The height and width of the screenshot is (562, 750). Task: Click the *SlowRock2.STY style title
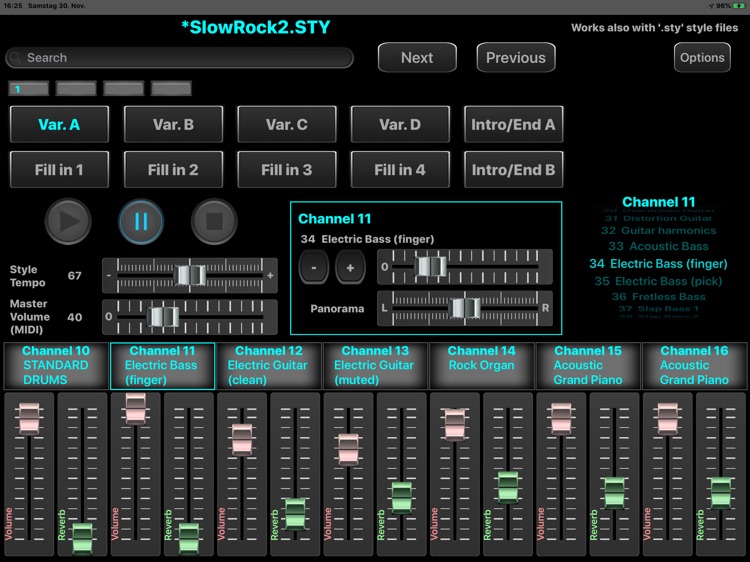(x=256, y=27)
